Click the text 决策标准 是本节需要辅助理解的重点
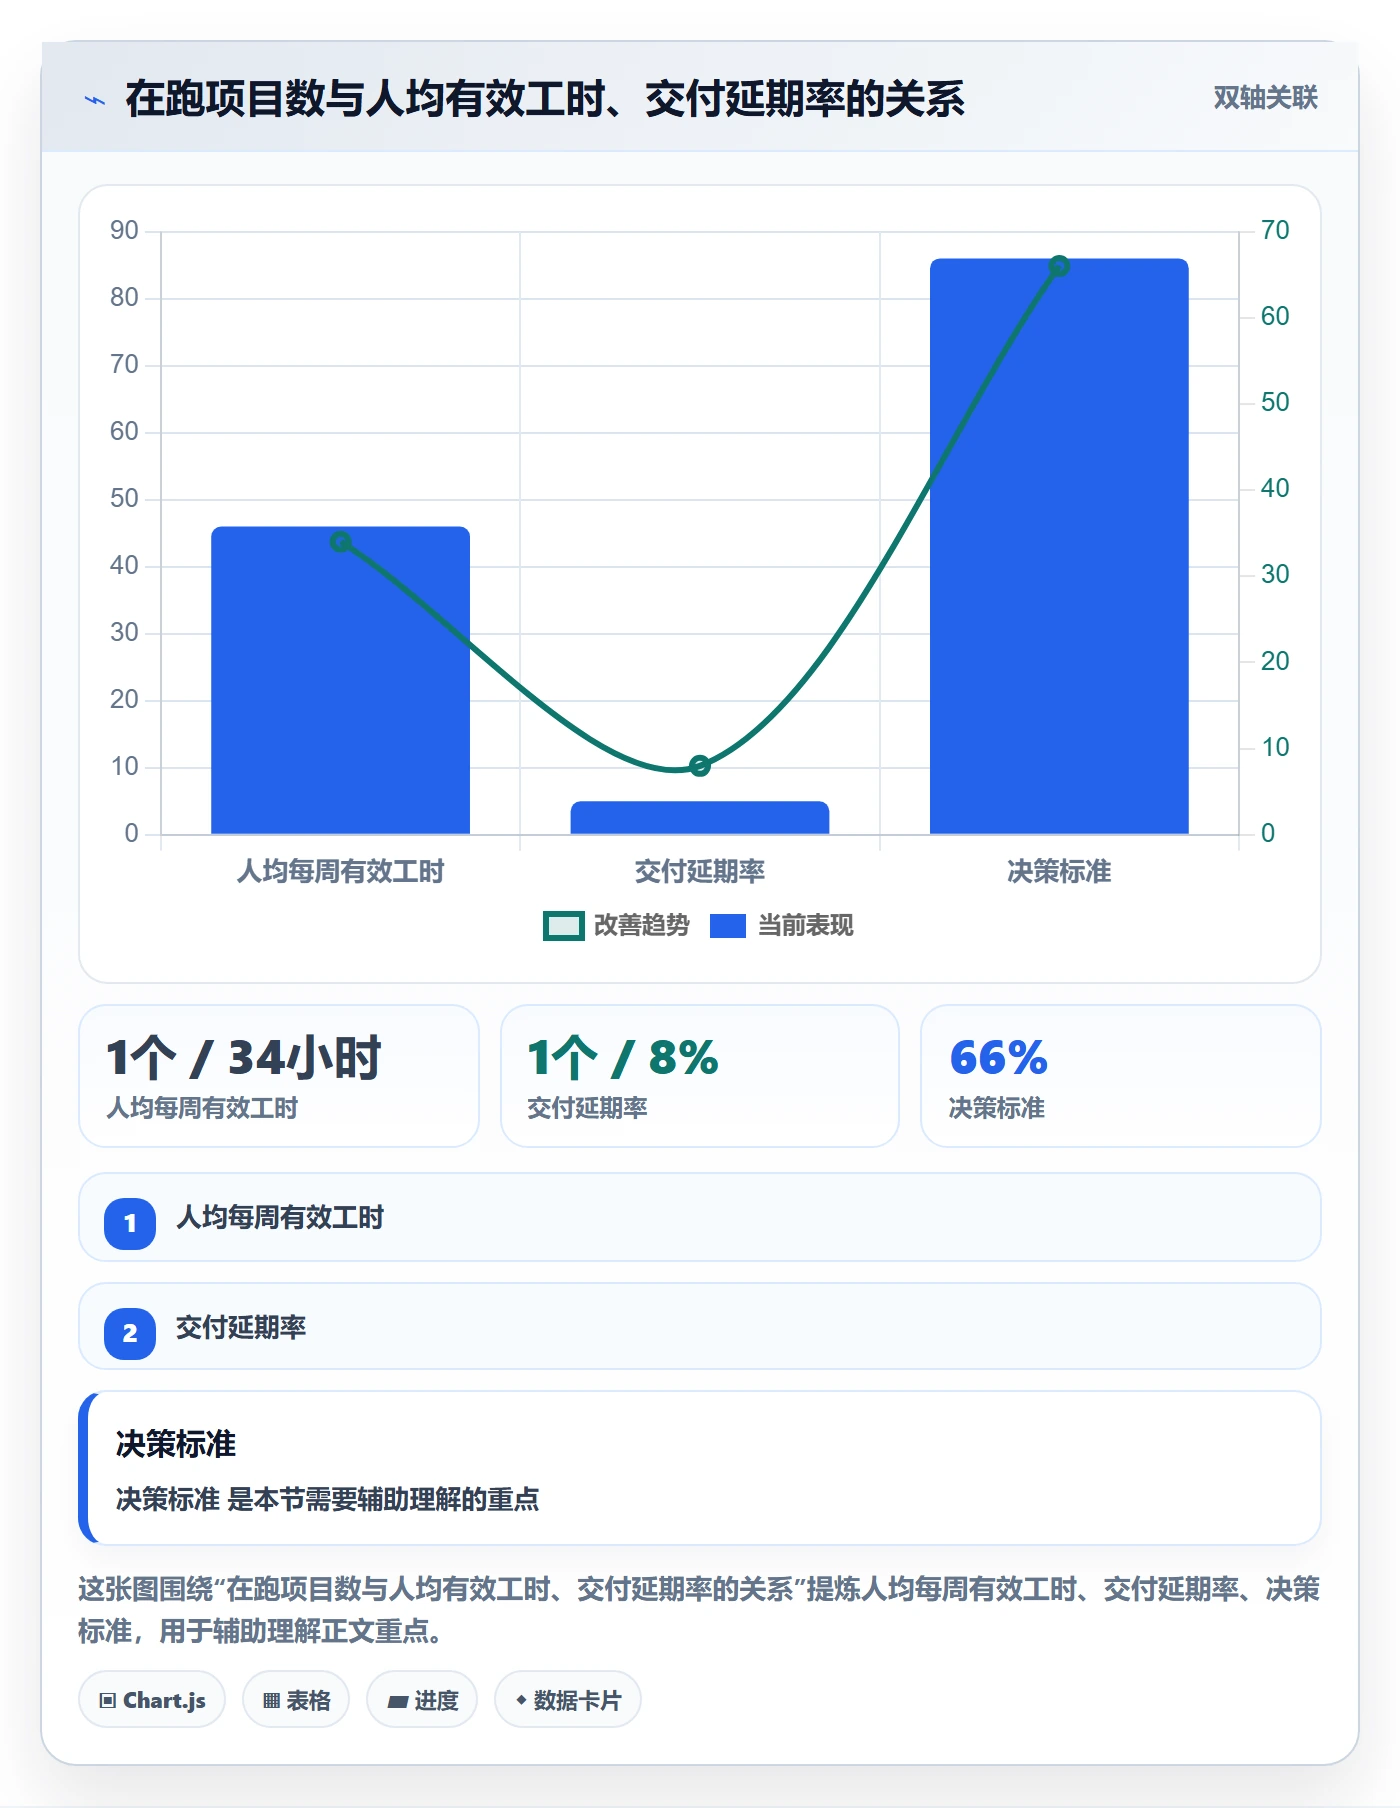Image resolution: width=1400 pixels, height=1808 pixels. pos(328,1500)
